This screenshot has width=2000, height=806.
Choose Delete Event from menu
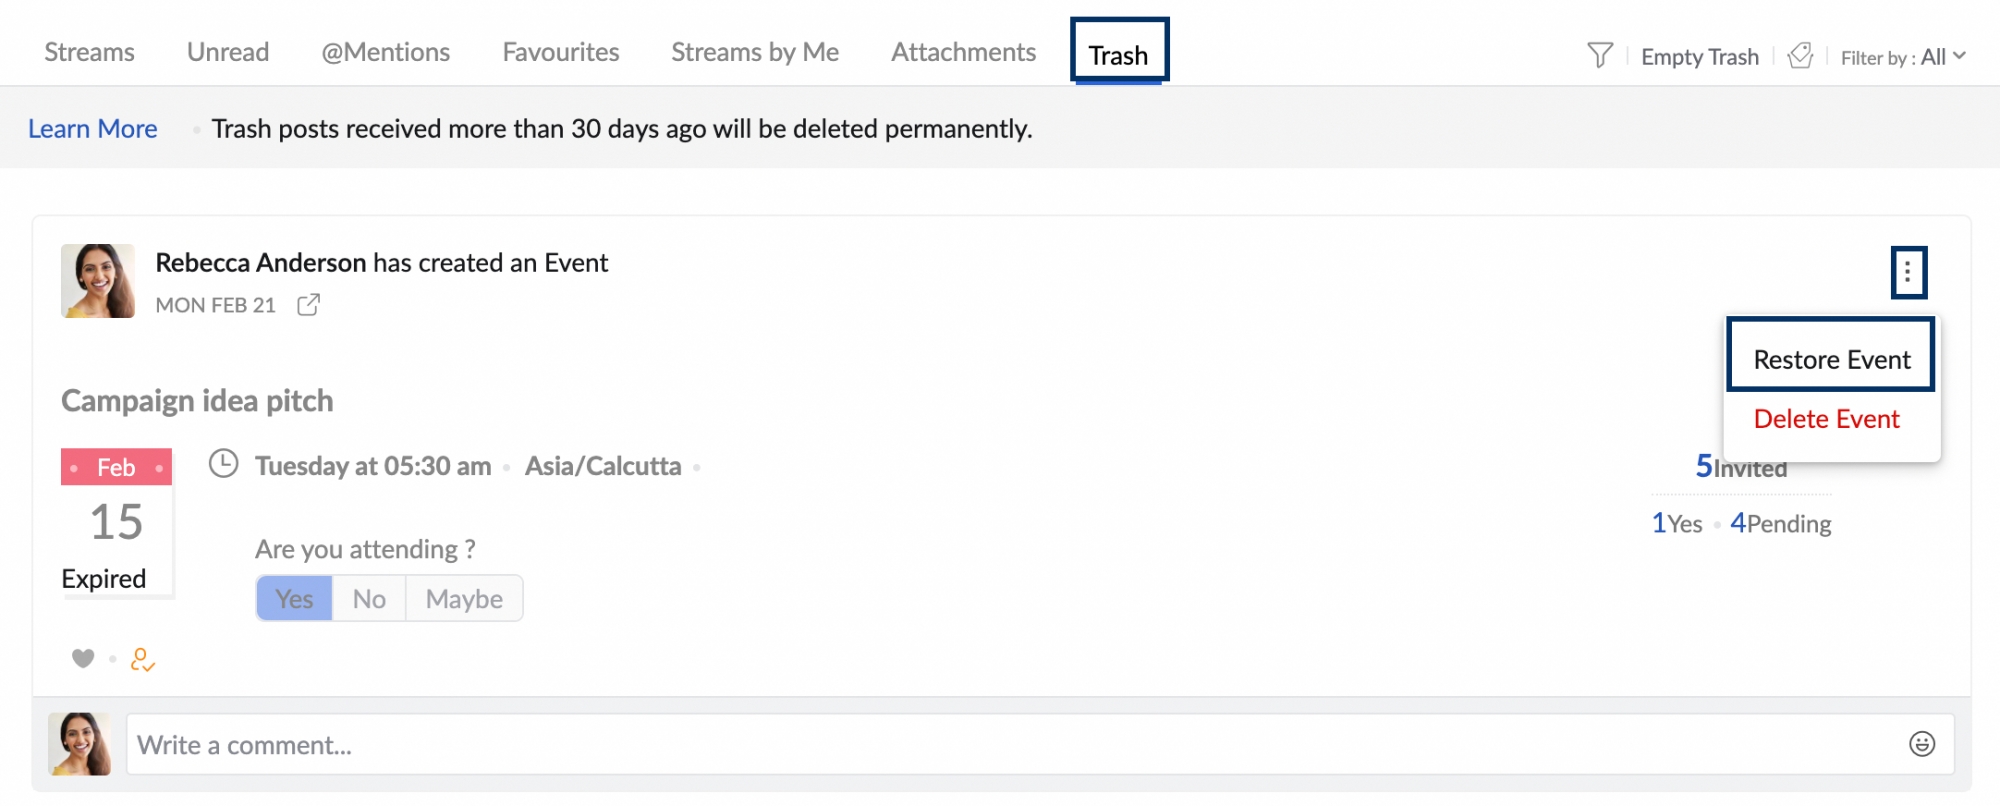[1826, 419]
